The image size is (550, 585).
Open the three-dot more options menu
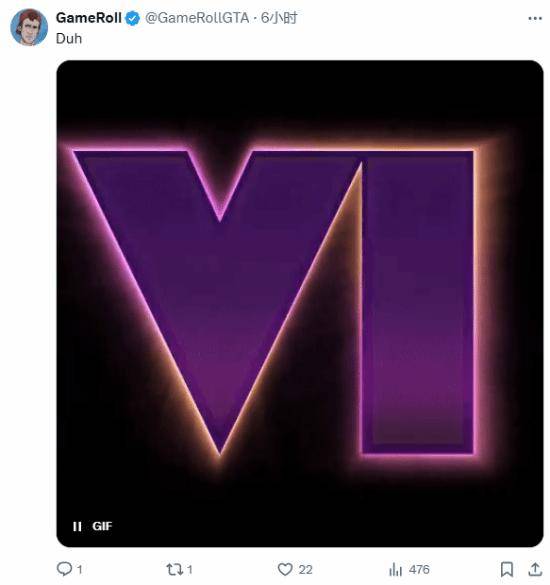tap(535, 18)
